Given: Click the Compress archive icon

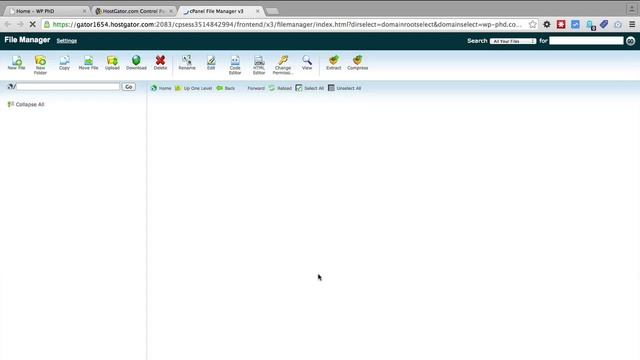Looking at the screenshot, I should (x=358, y=62).
